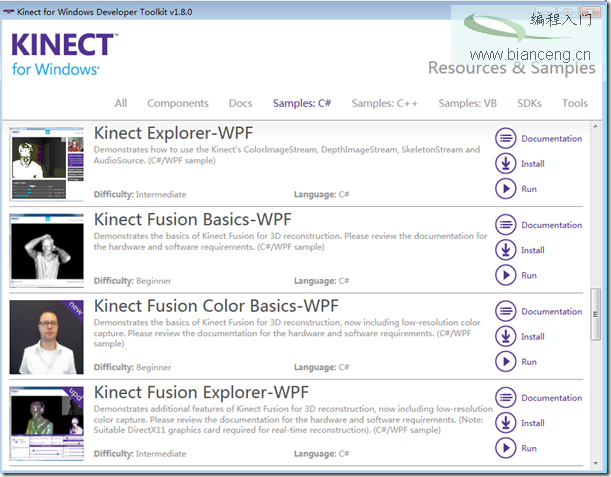Click Install text for Kinect Fusion Color Basics-WPF
Screen dimensions: 611x477
click(533, 337)
